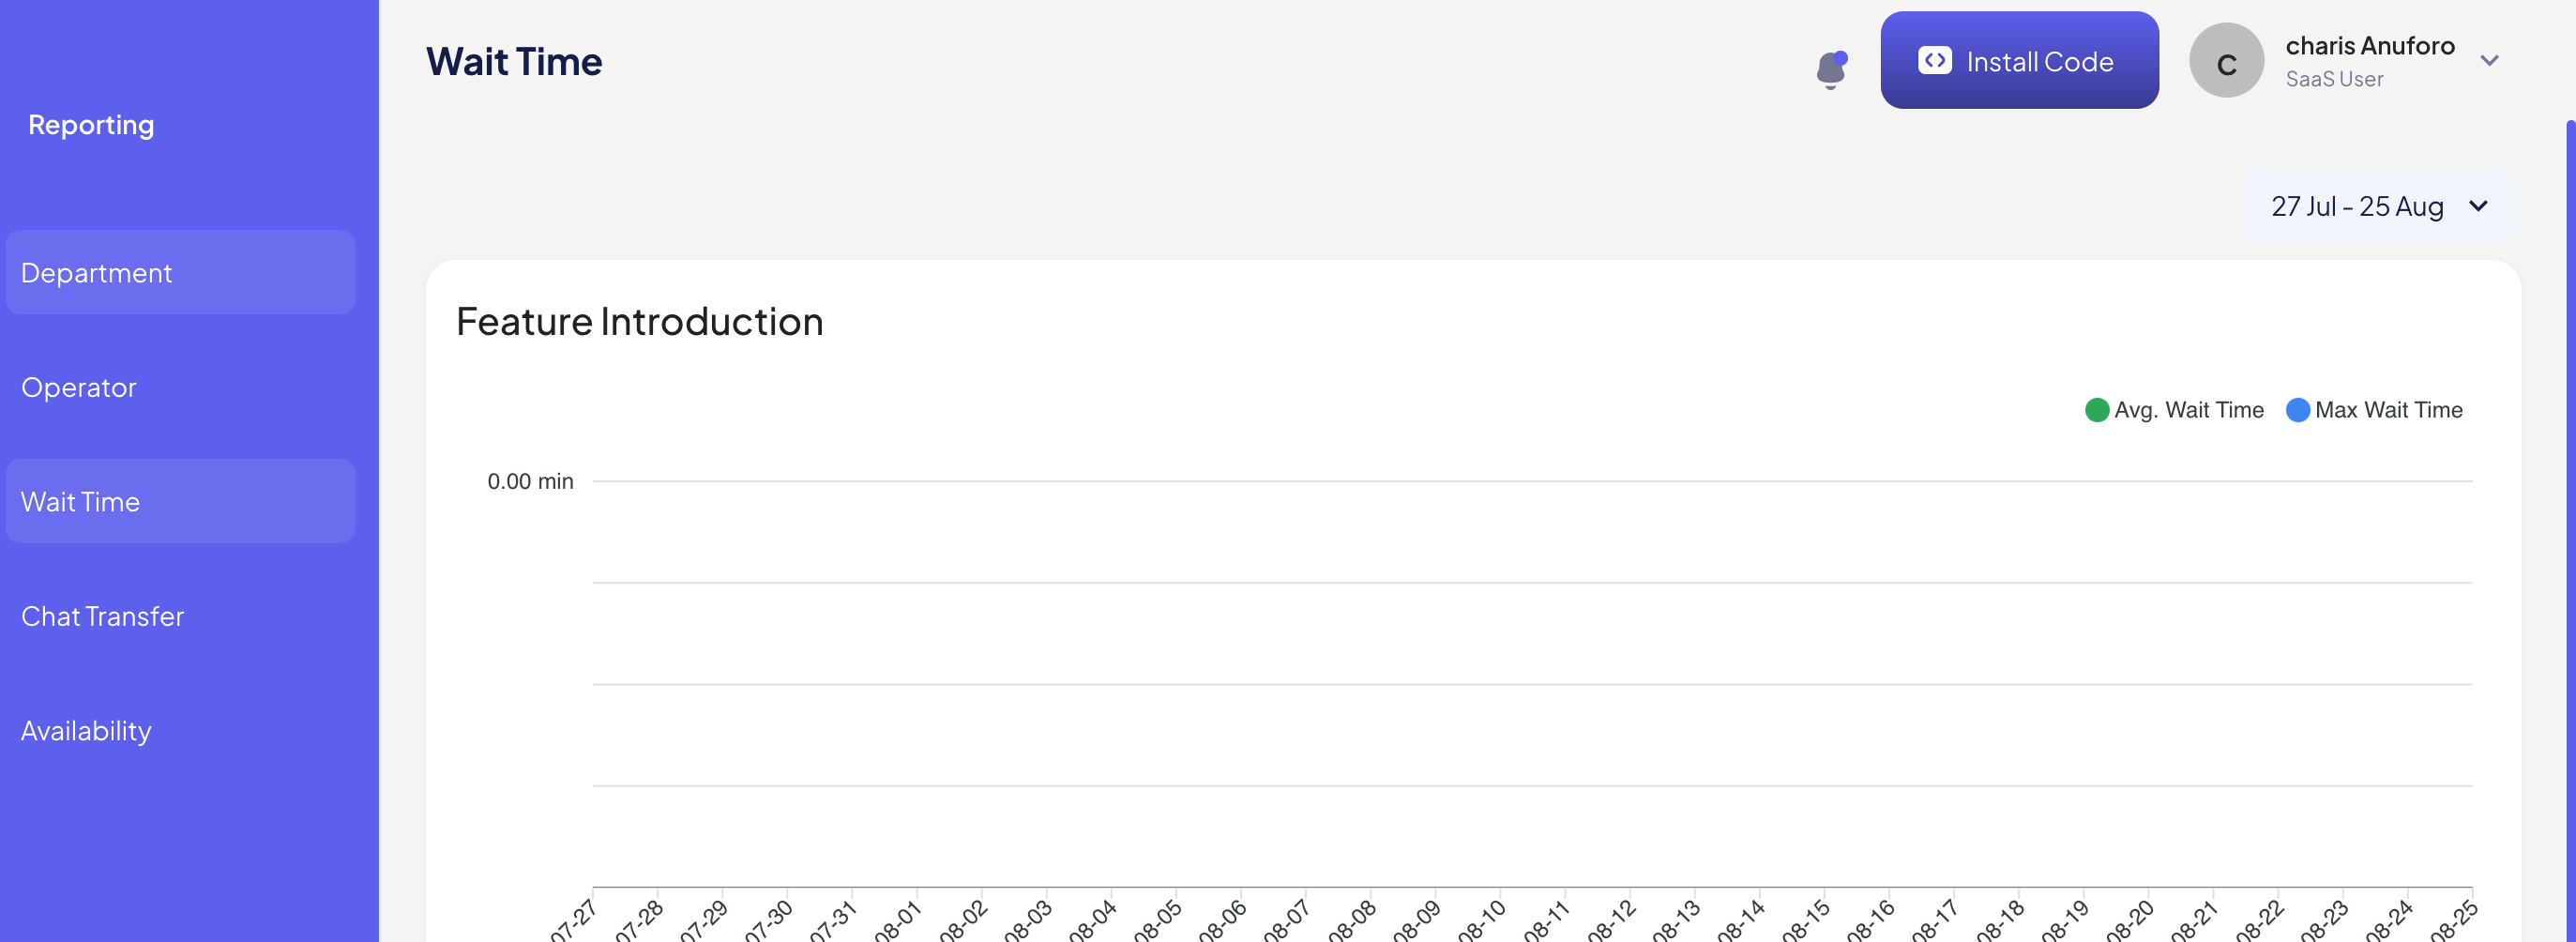This screenshot has height=942, width=2576.
Task: Go to the Operator report
Action: point(79,388)
